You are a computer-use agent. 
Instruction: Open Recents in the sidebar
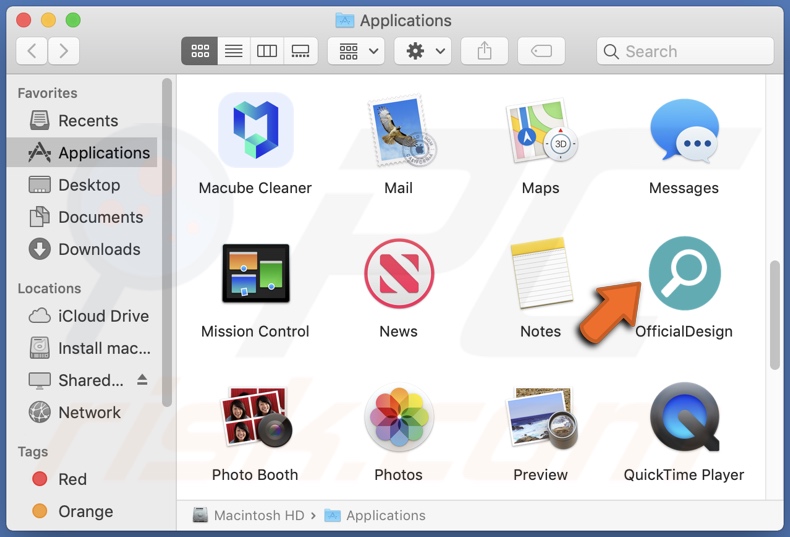[82, 120]
